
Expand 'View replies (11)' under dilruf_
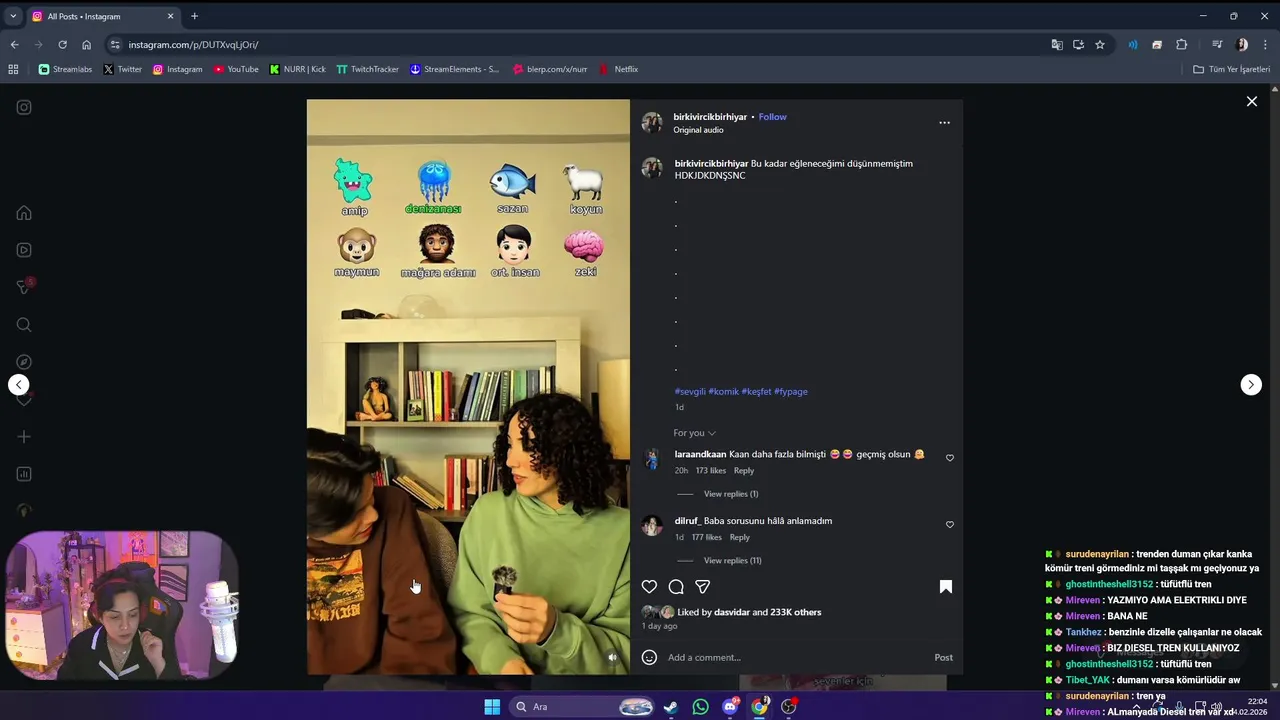[x=733, y=561]
